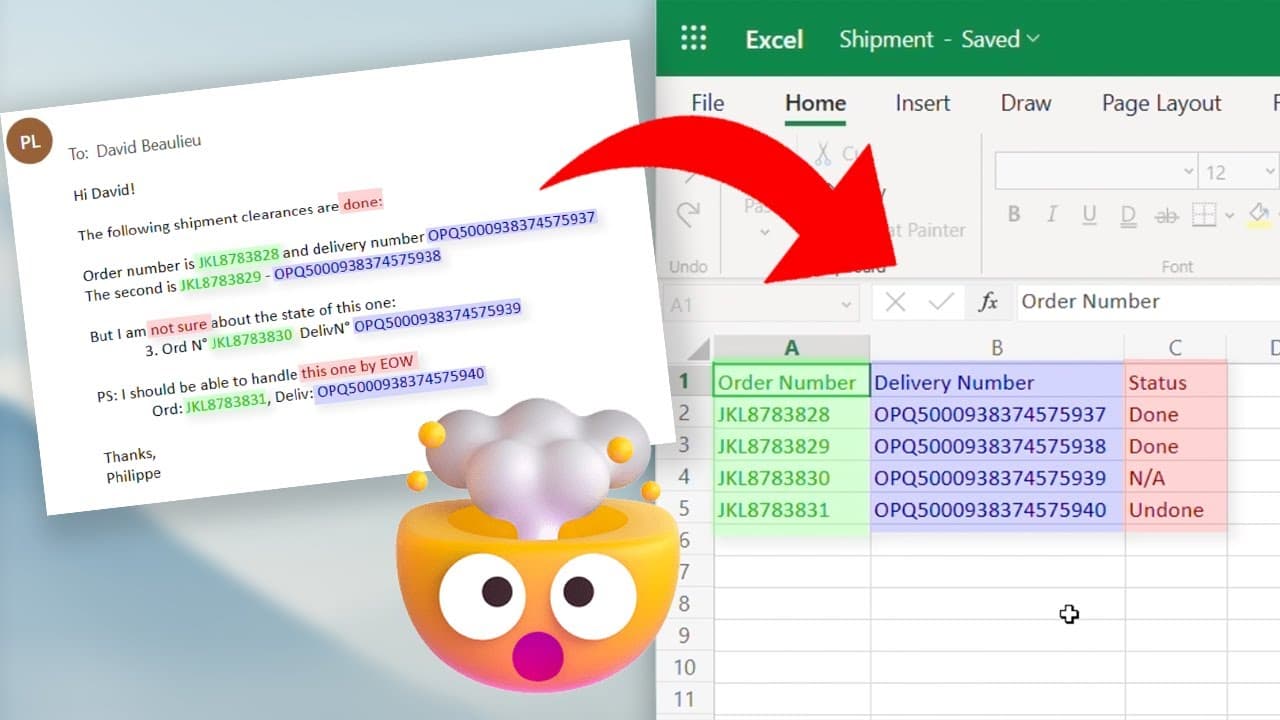
Task: Expand the Borders options arrow
Action: click(x=1229, y=215)
